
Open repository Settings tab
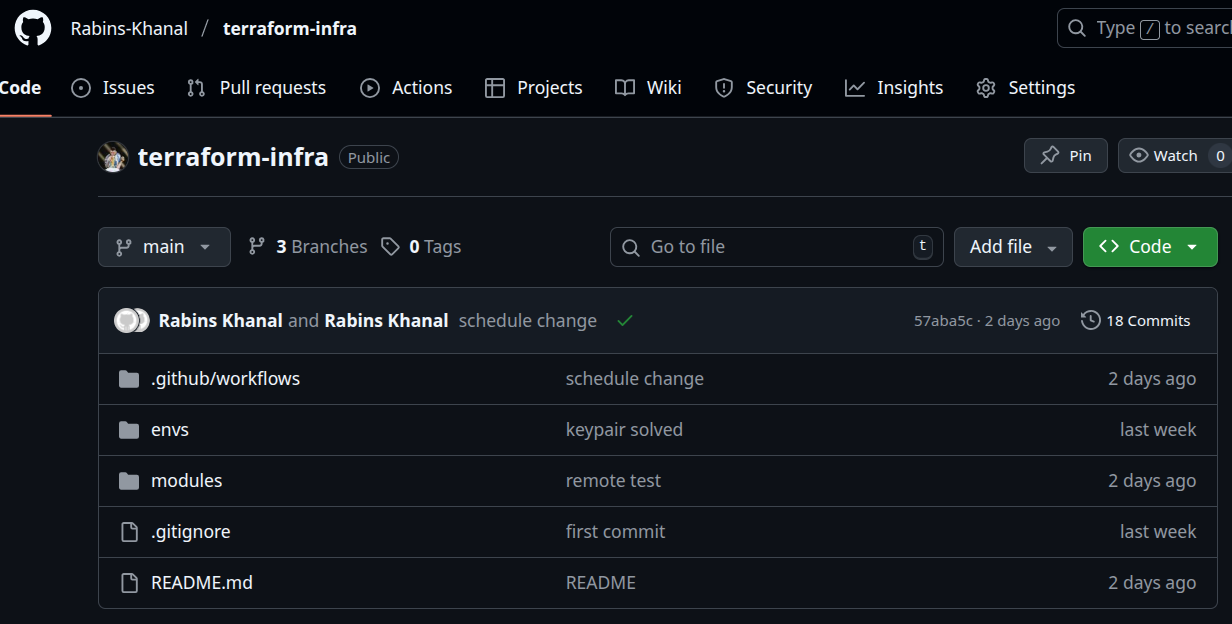click(x=1026, y=88)
